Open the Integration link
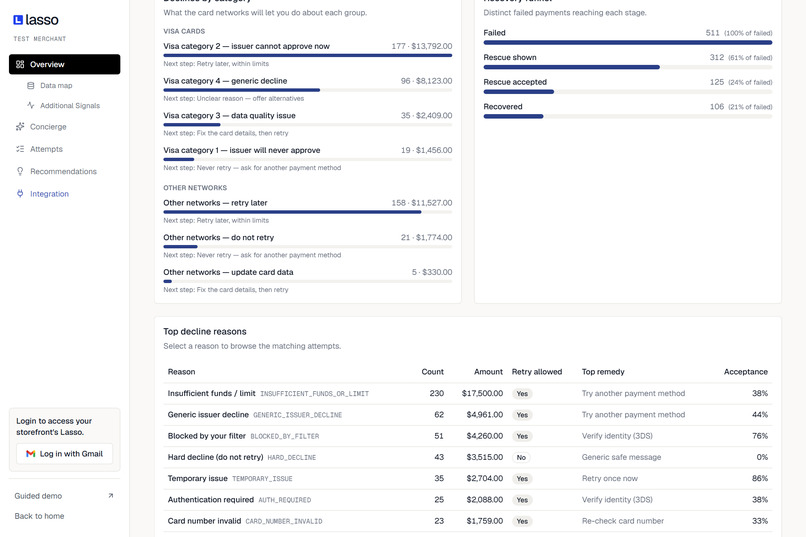Viewport: 806px width, 537px height. 49,194
